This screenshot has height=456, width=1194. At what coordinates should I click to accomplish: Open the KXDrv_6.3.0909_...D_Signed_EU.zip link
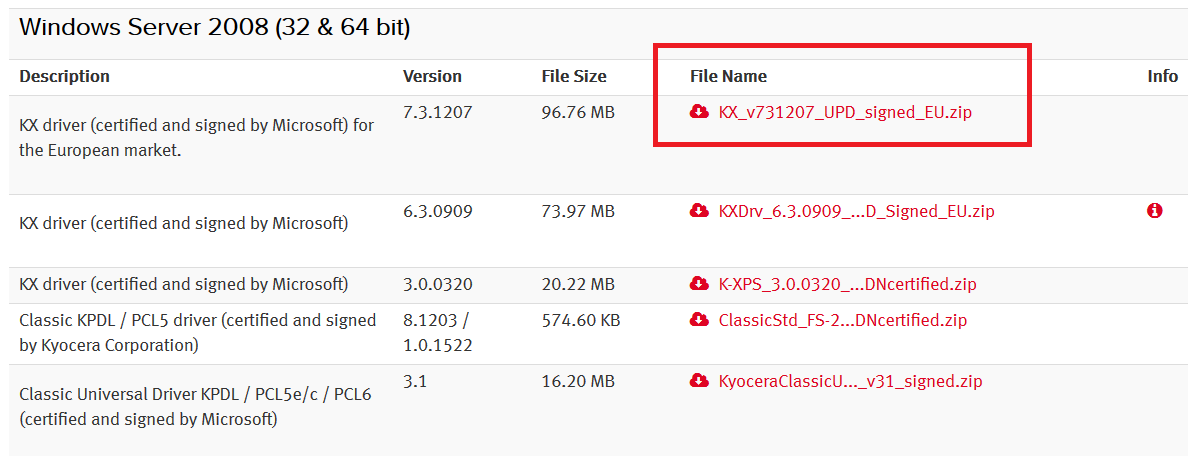coord(857,211)
